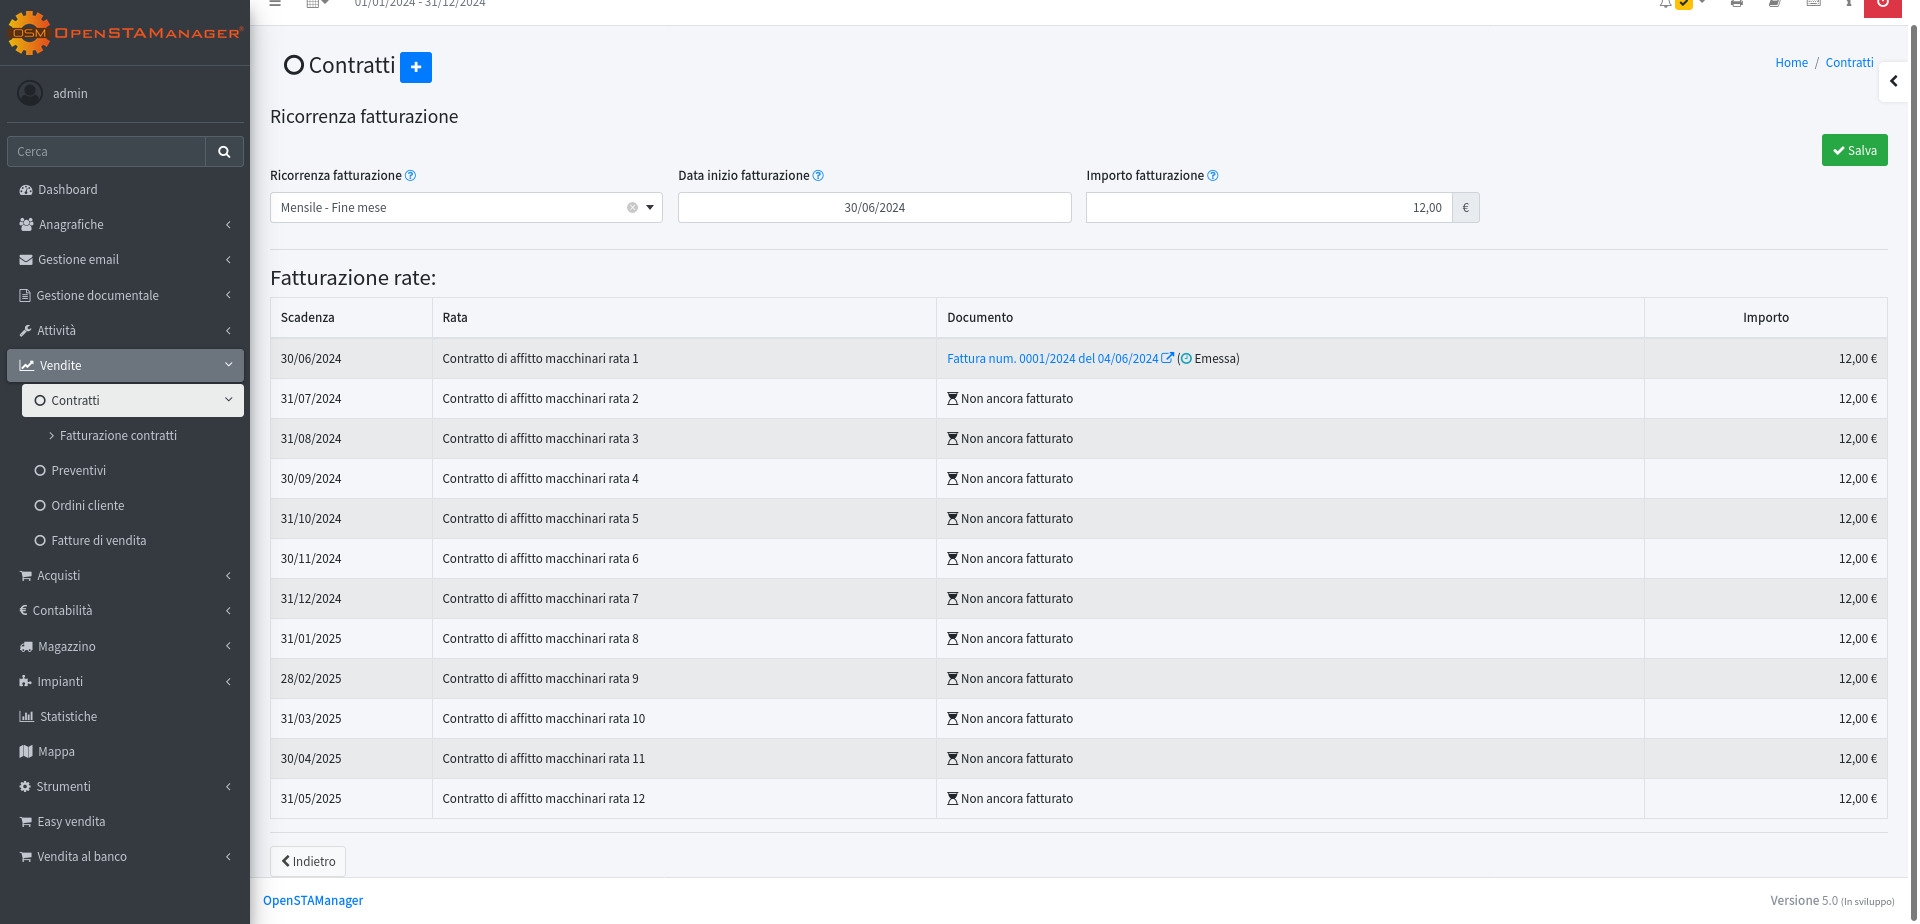Open the external link icon beside Fattura 0001/2024

[1167, 358]
